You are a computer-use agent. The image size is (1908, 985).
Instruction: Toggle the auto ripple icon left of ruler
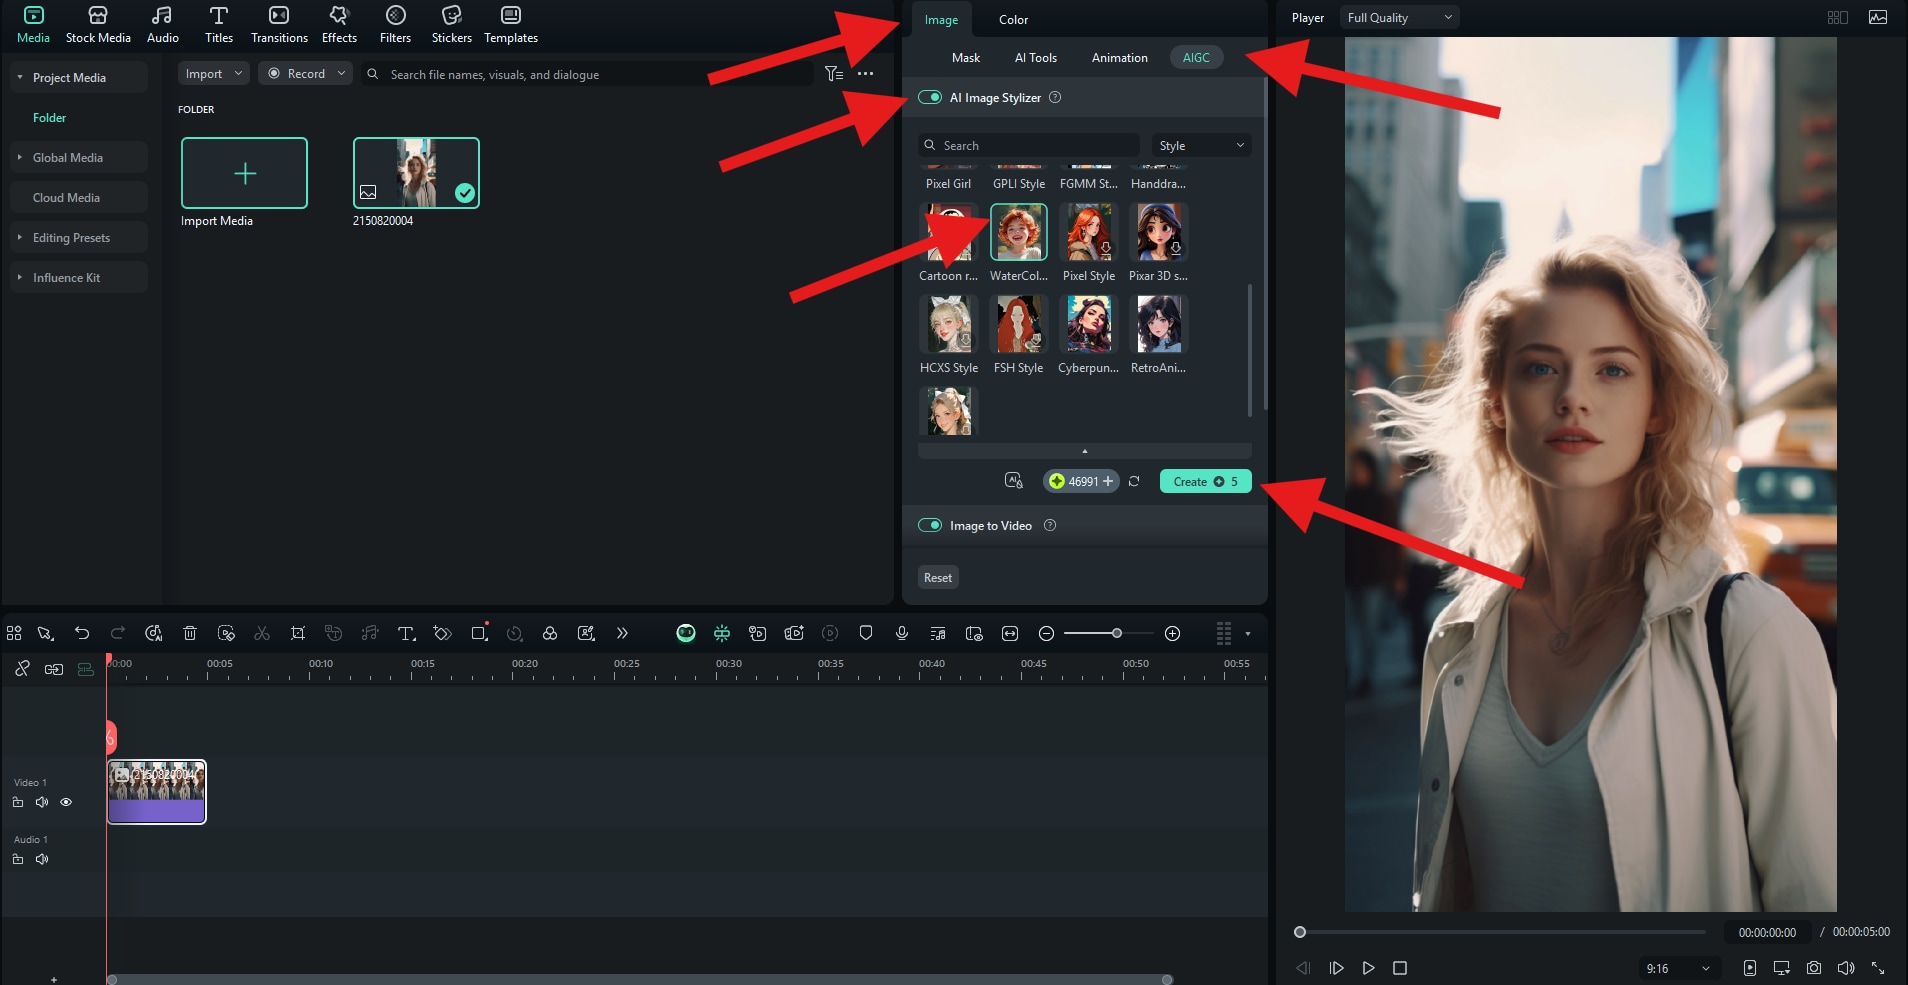tap(86, 669)
